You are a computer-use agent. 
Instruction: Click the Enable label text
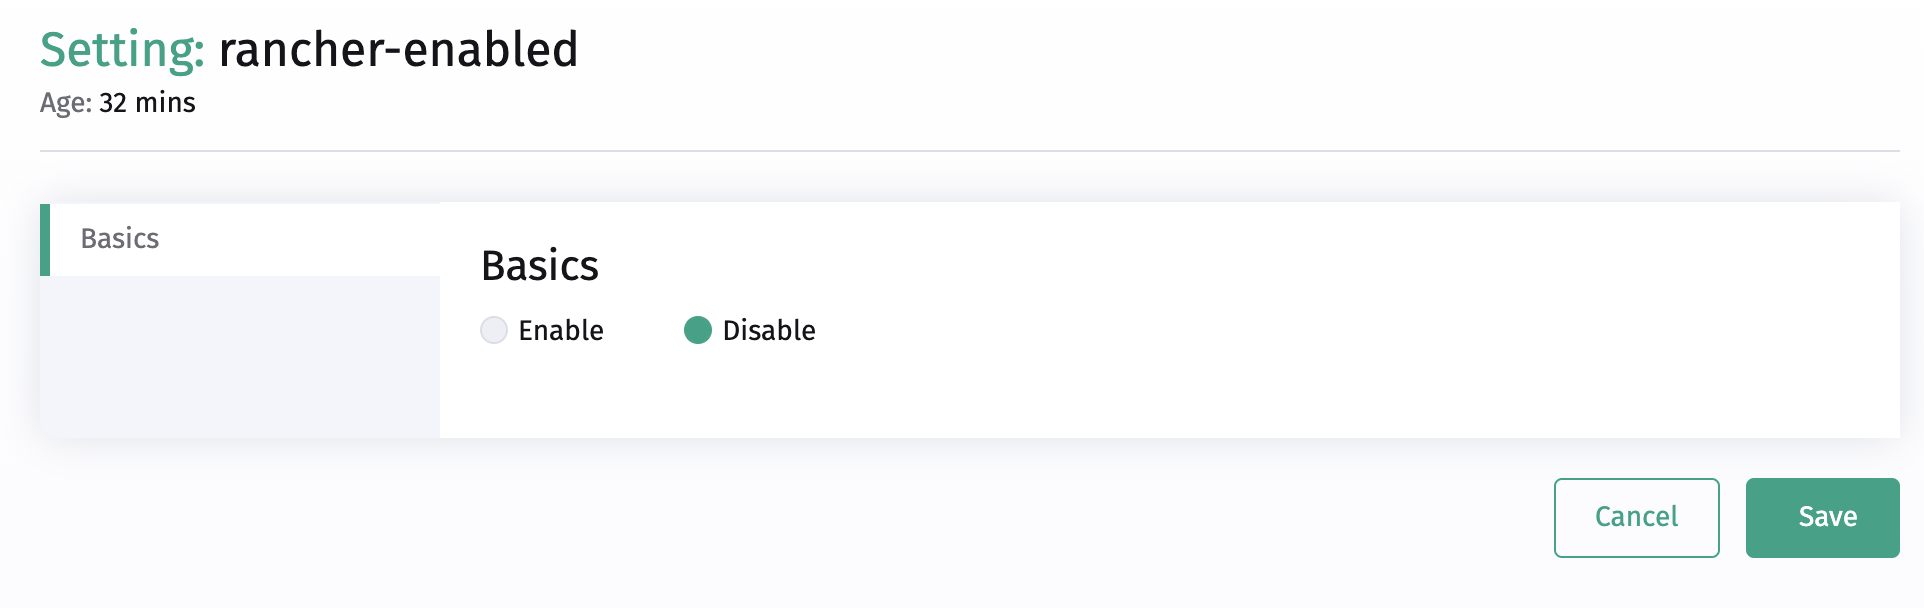tap(561, 330)
